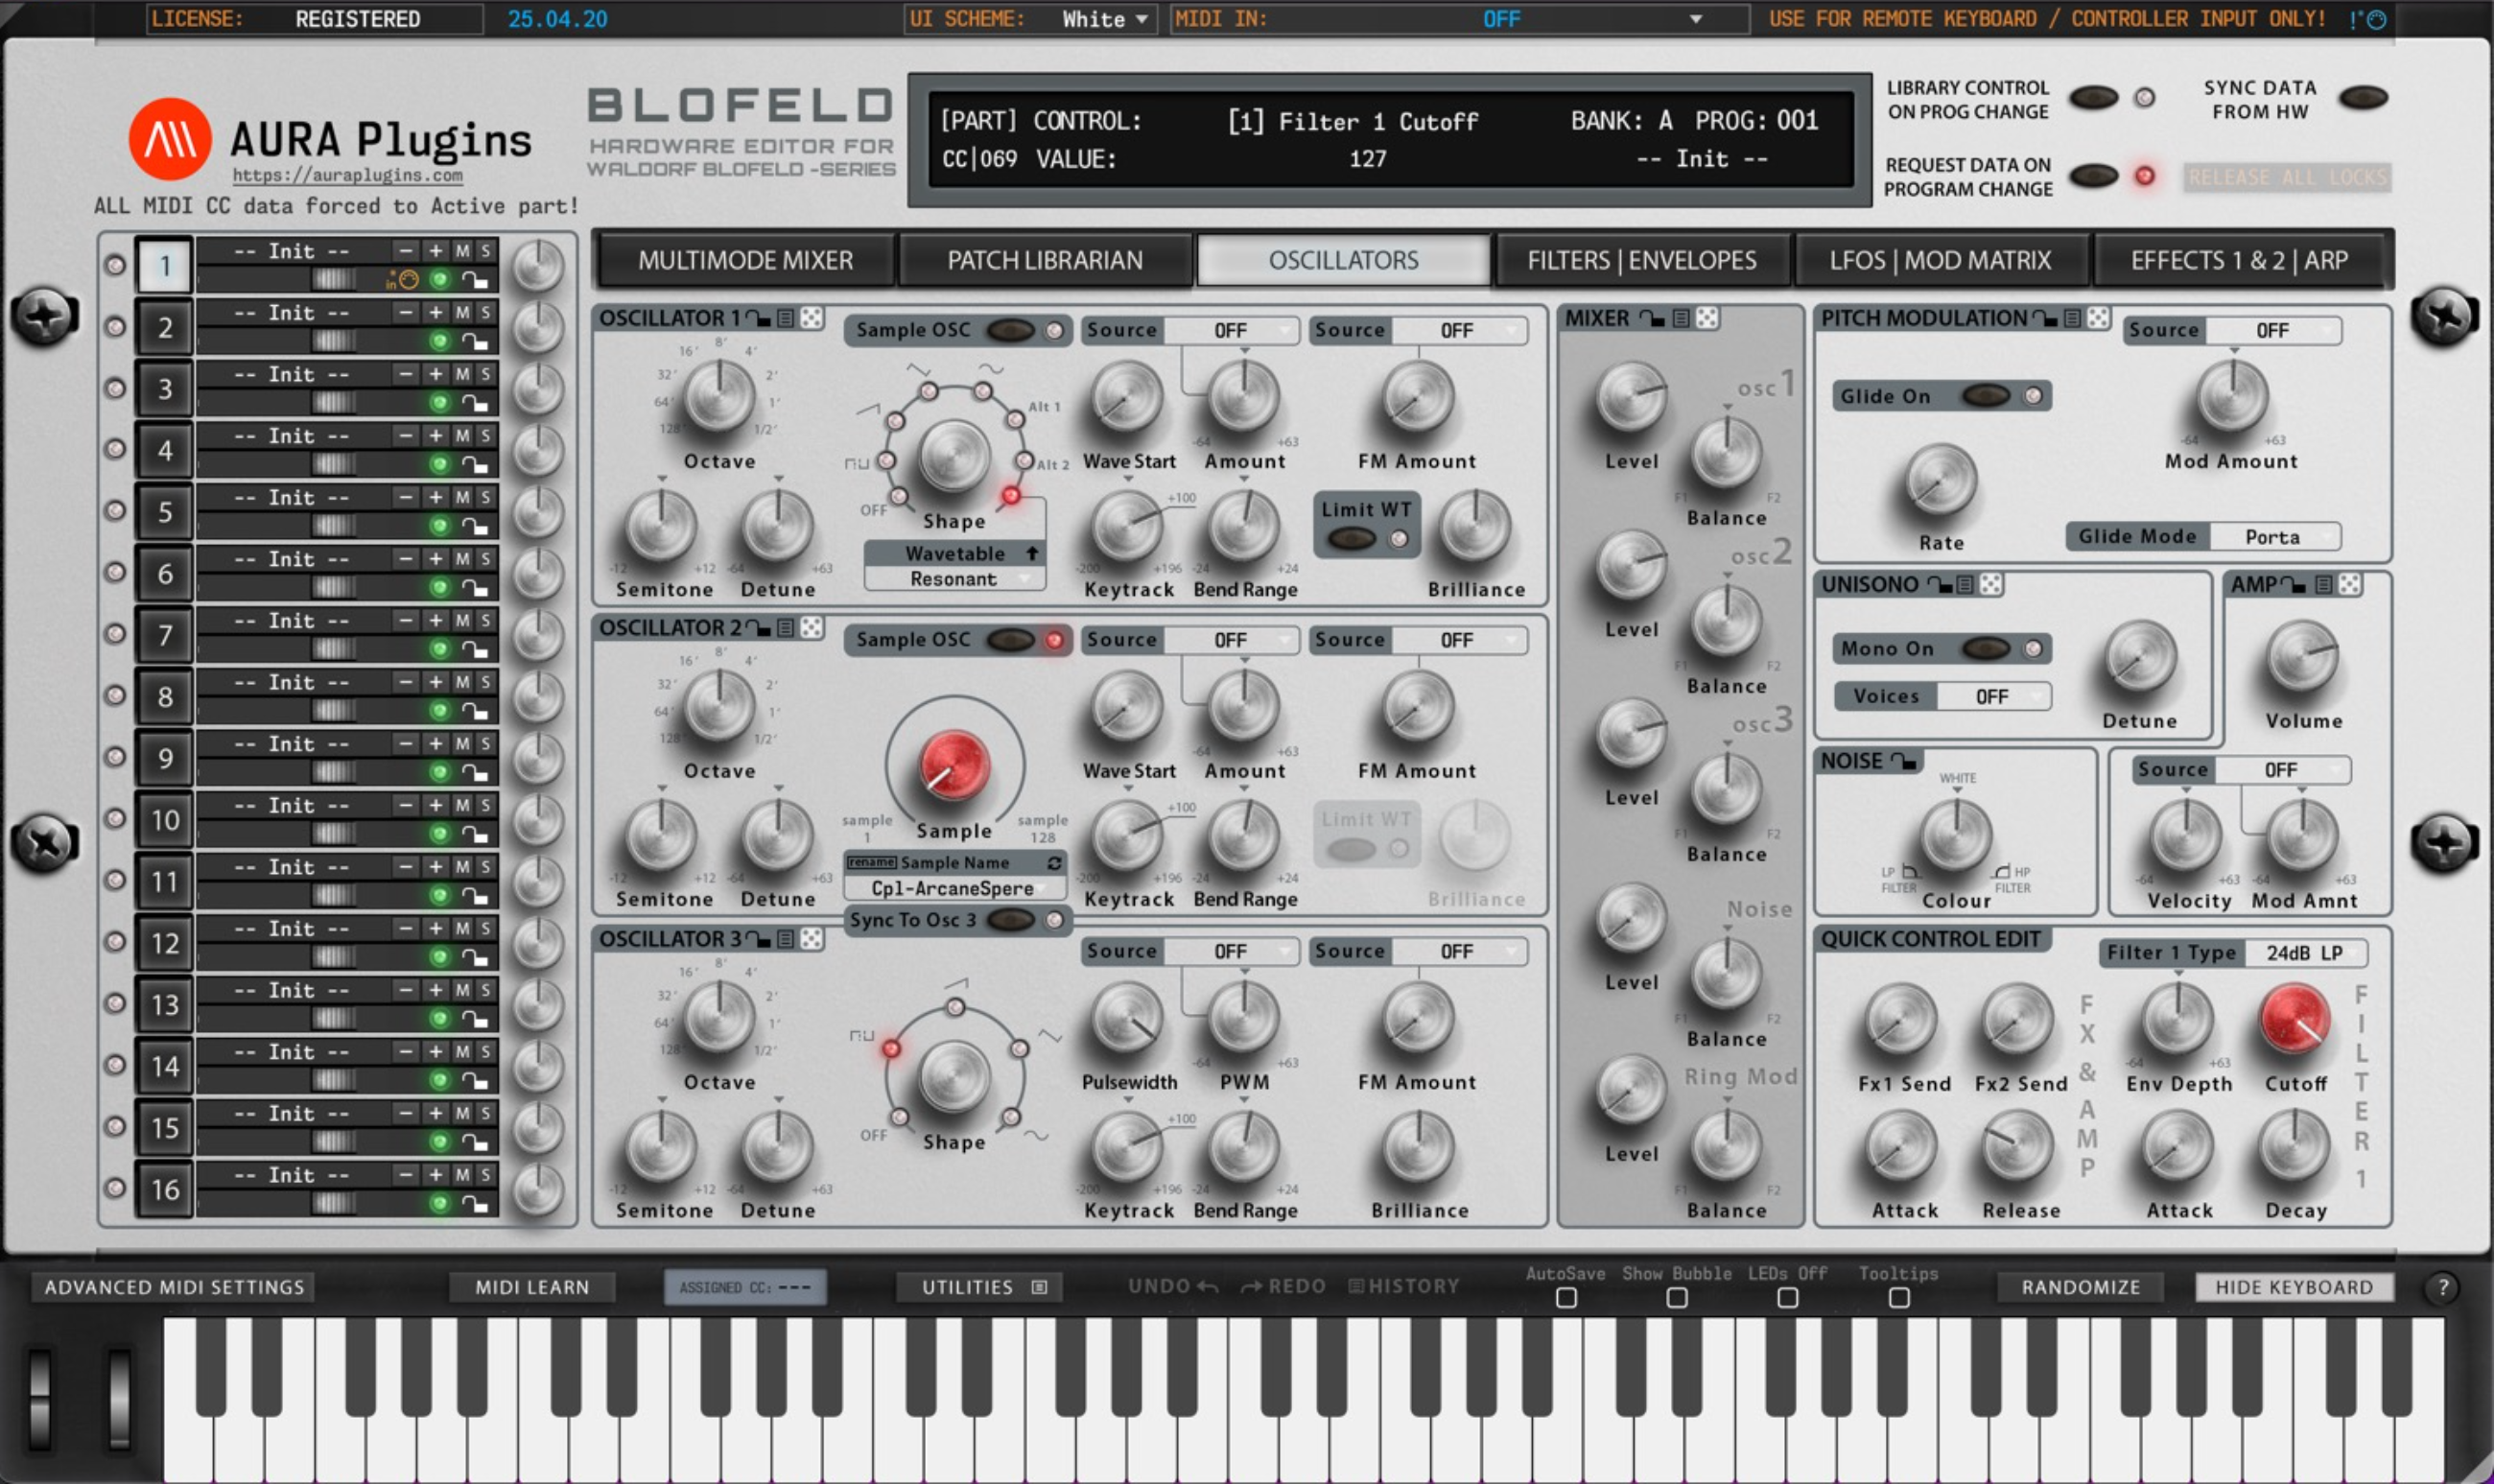Click the sample refresh icon beside Sample Name

(x=1055, y=862)
